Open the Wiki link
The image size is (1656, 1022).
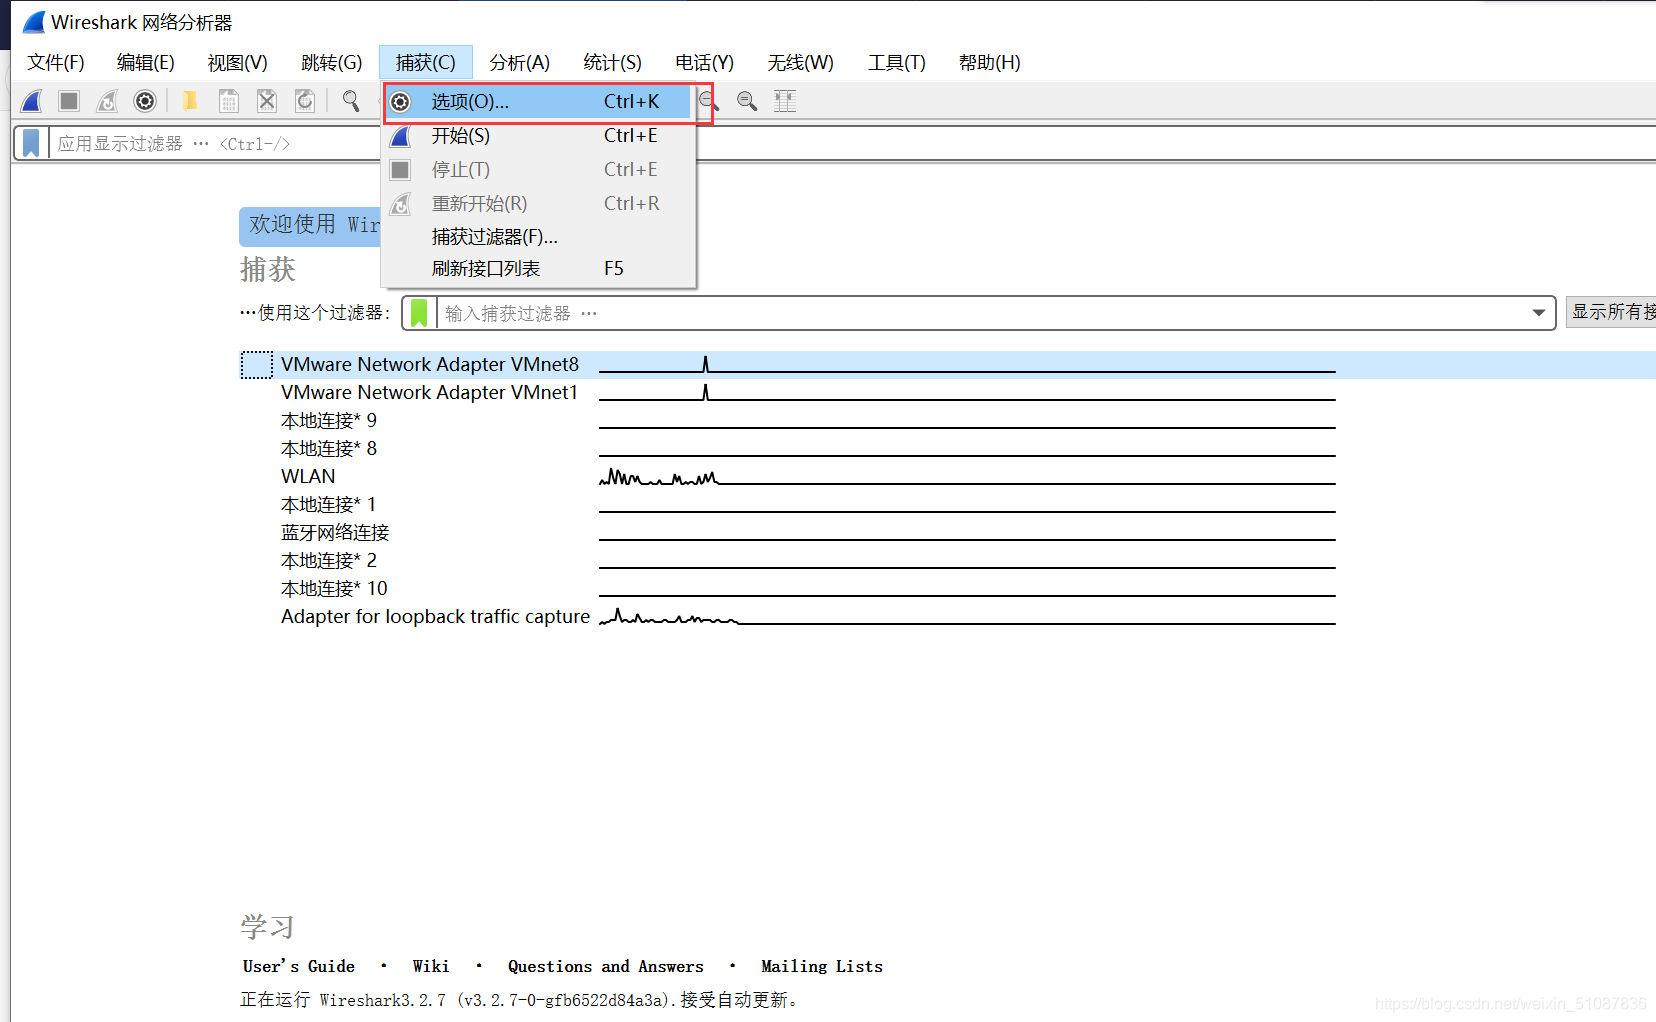(431, 966)
